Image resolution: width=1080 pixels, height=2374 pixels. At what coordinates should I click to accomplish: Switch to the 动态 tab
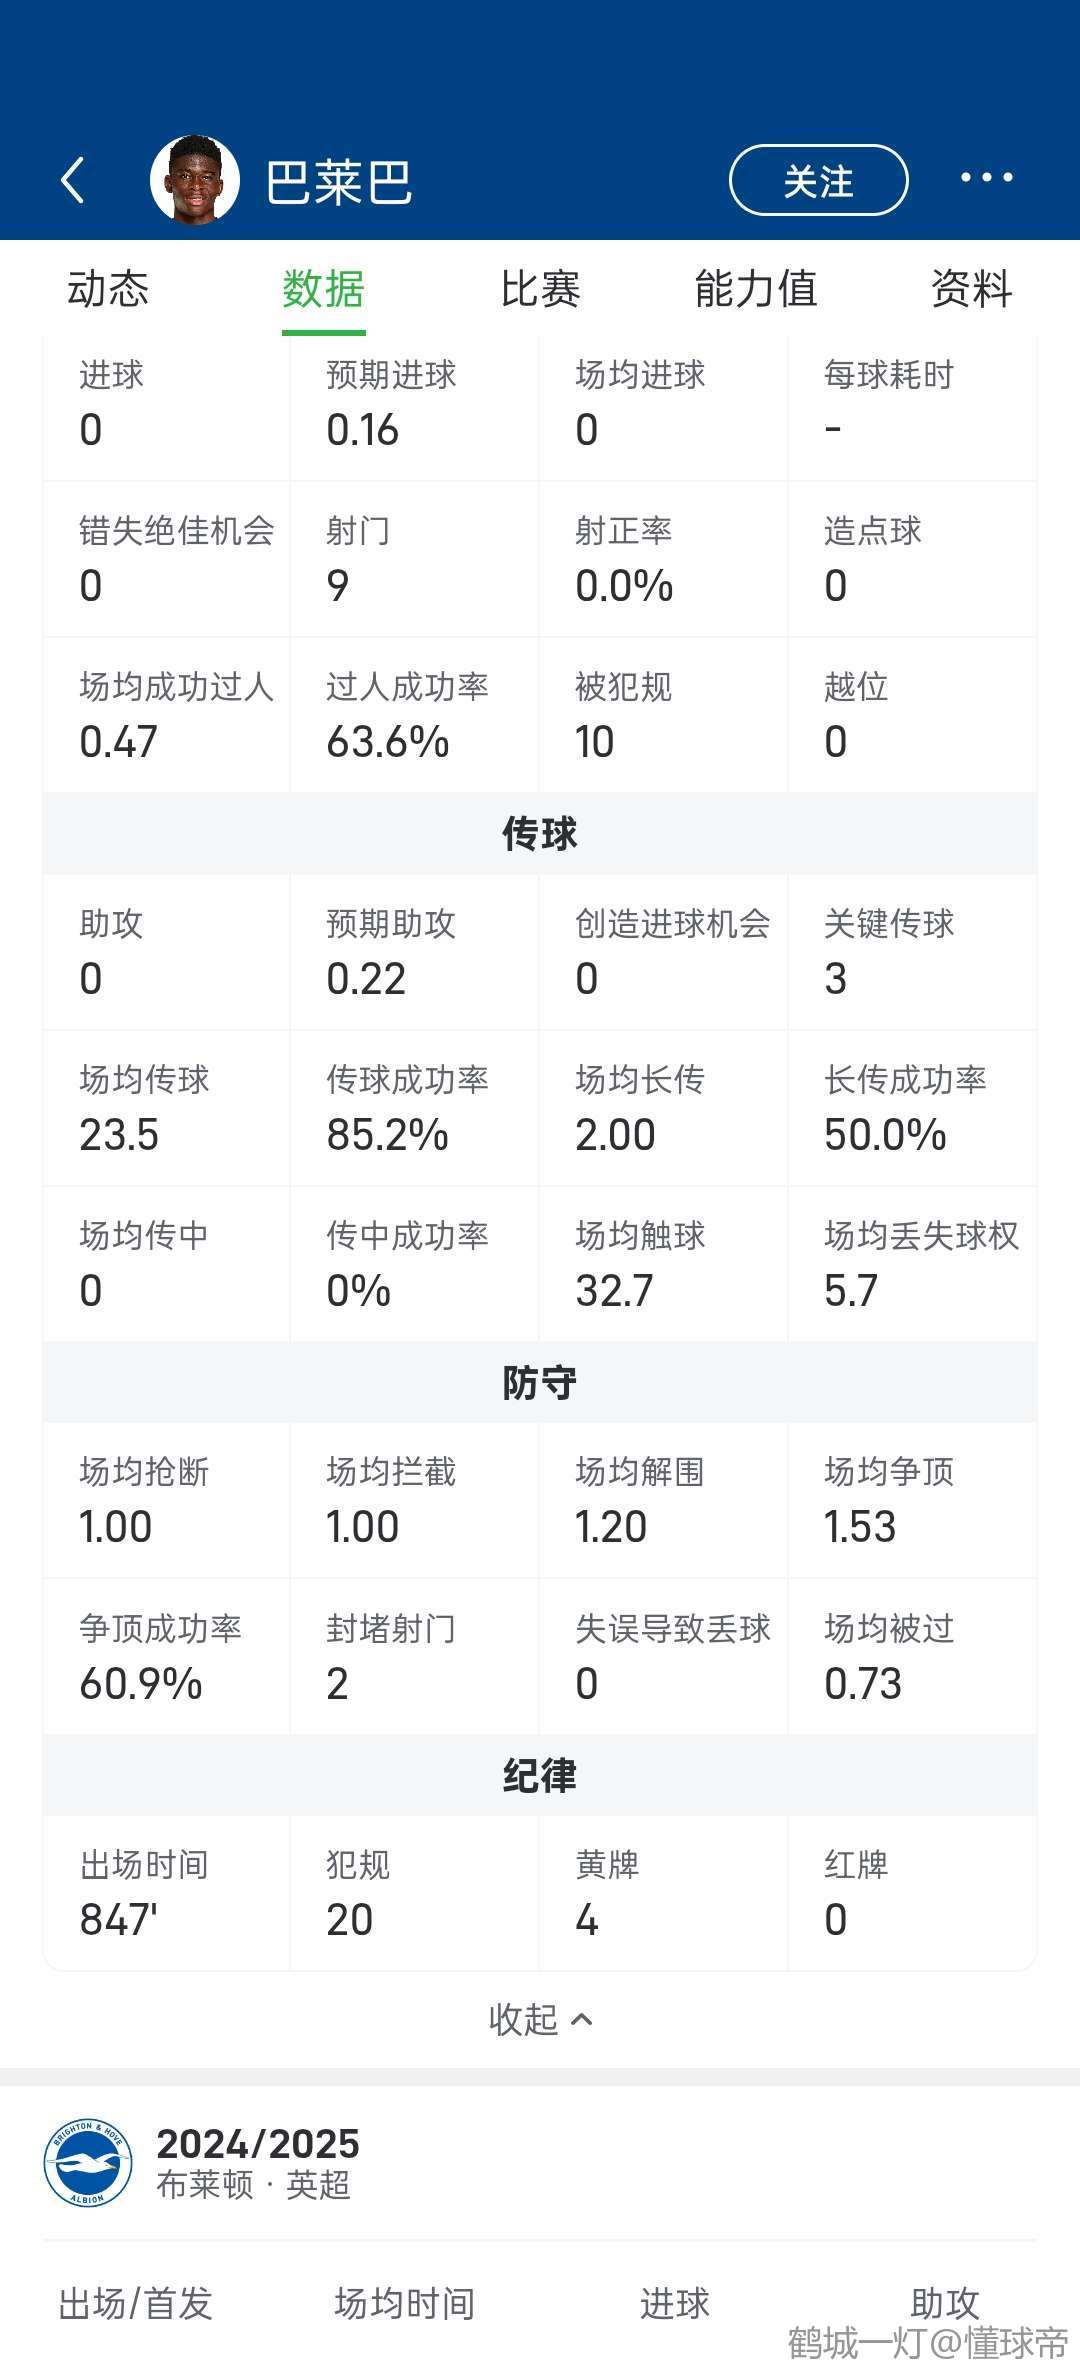pos(108,289)
